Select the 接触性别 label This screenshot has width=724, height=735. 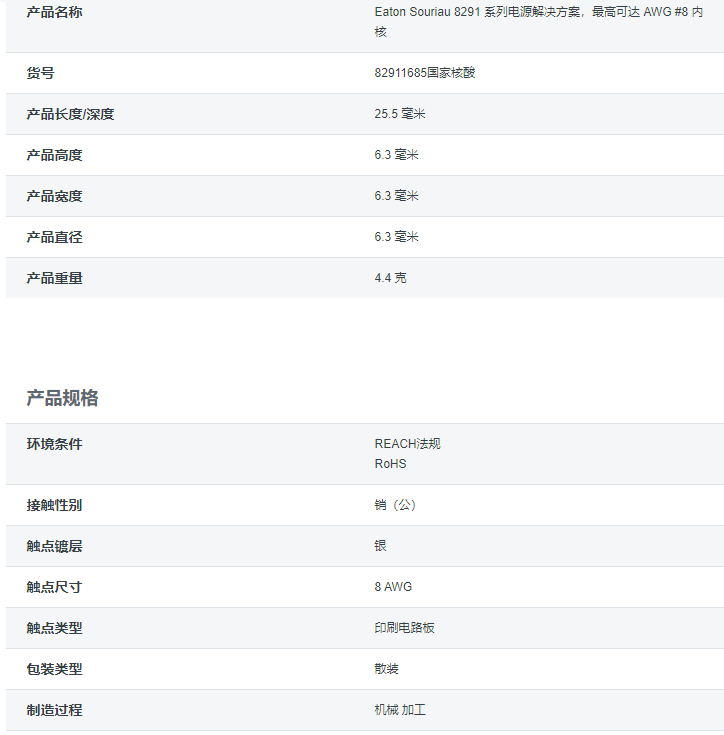(x=54, y=505)
